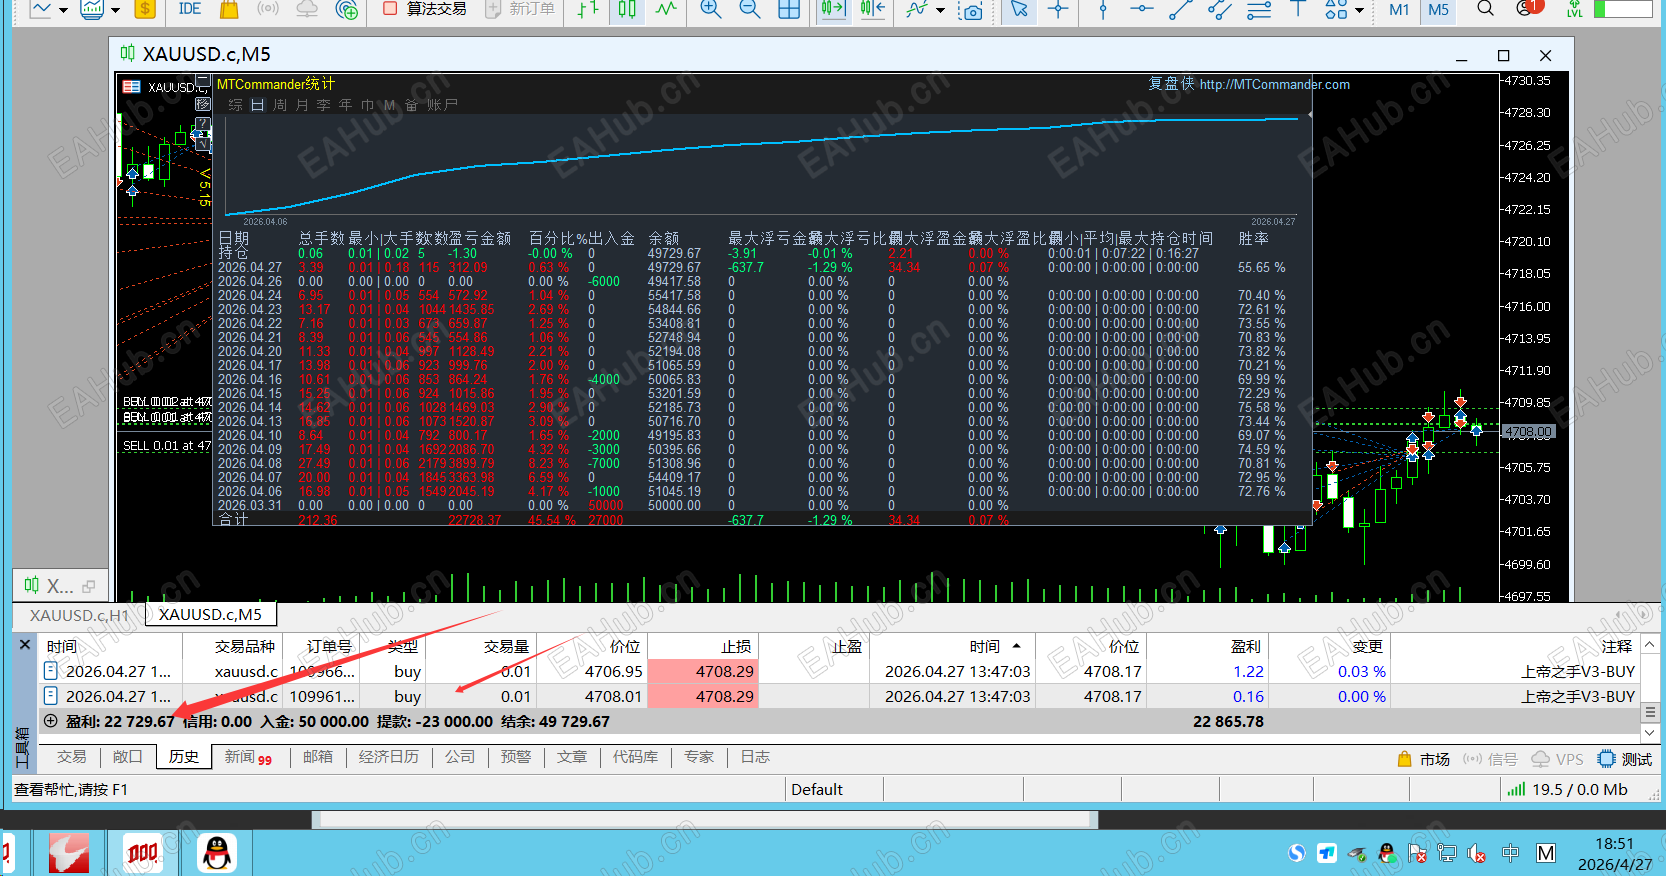Click the horizontal scrollbar below the terminal

tap(705, 820)
